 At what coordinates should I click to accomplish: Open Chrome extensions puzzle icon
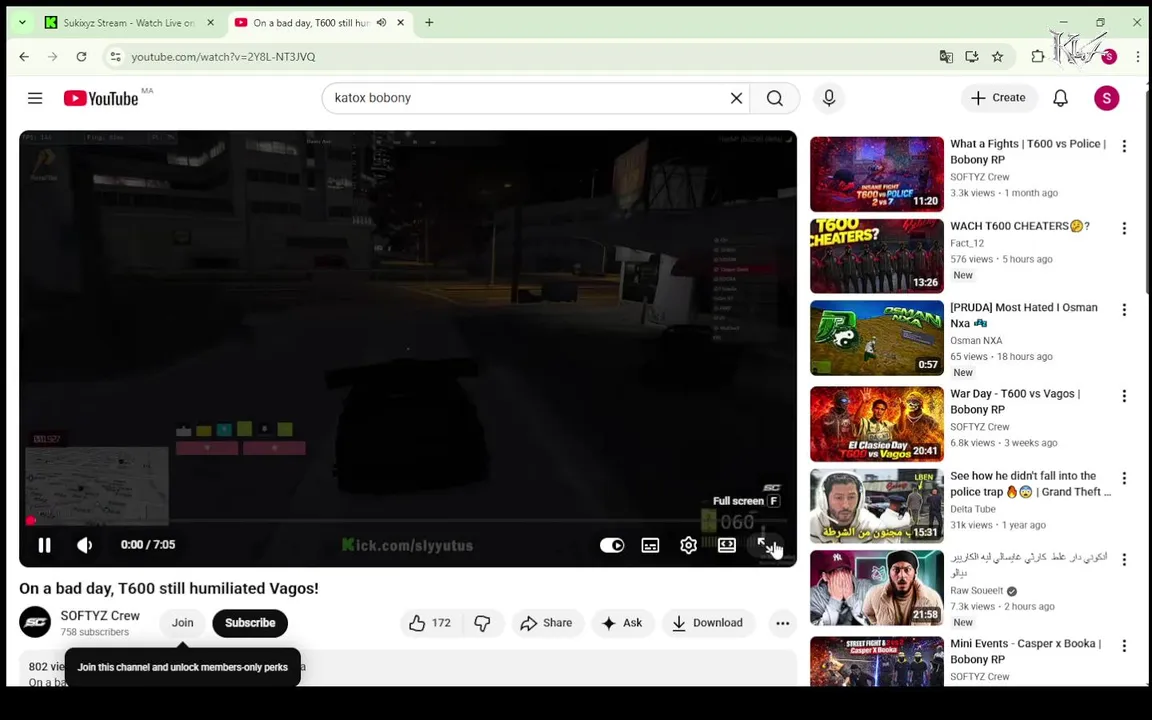coord(1037,57)
